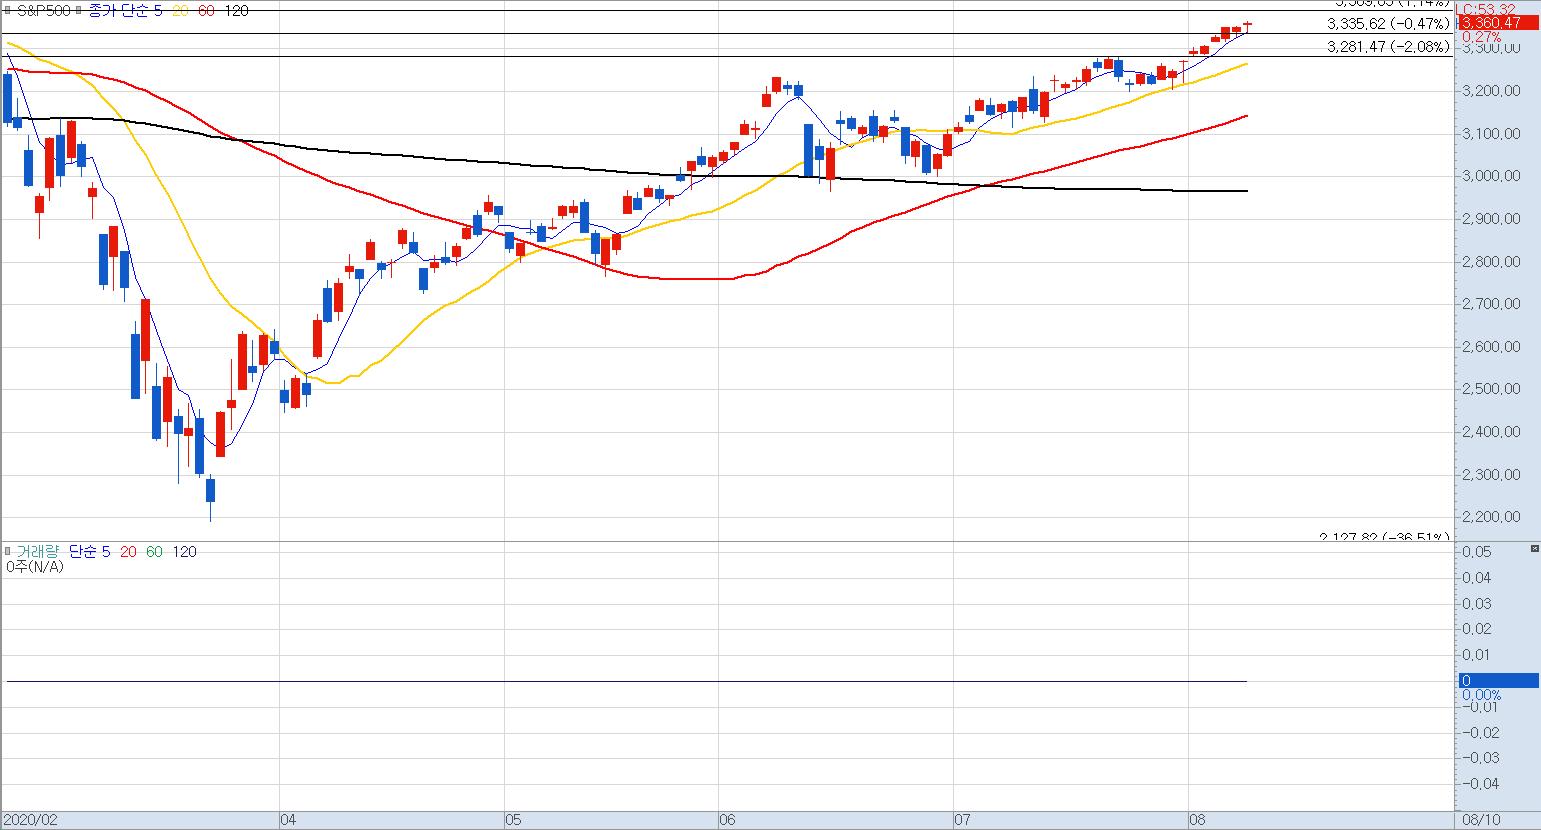
Task: Click the 단순 5 volume average label
Action: [89, 551]
